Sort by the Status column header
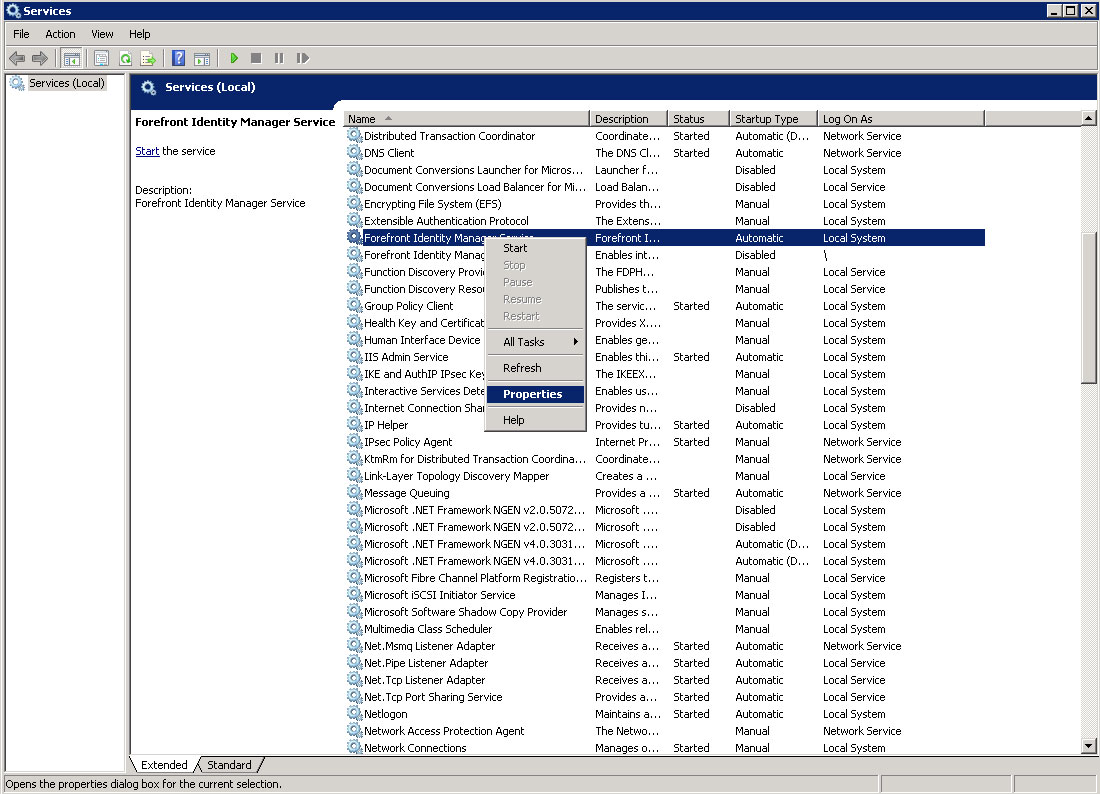This screenshot has height=794, width=1100. pos(698,119)
